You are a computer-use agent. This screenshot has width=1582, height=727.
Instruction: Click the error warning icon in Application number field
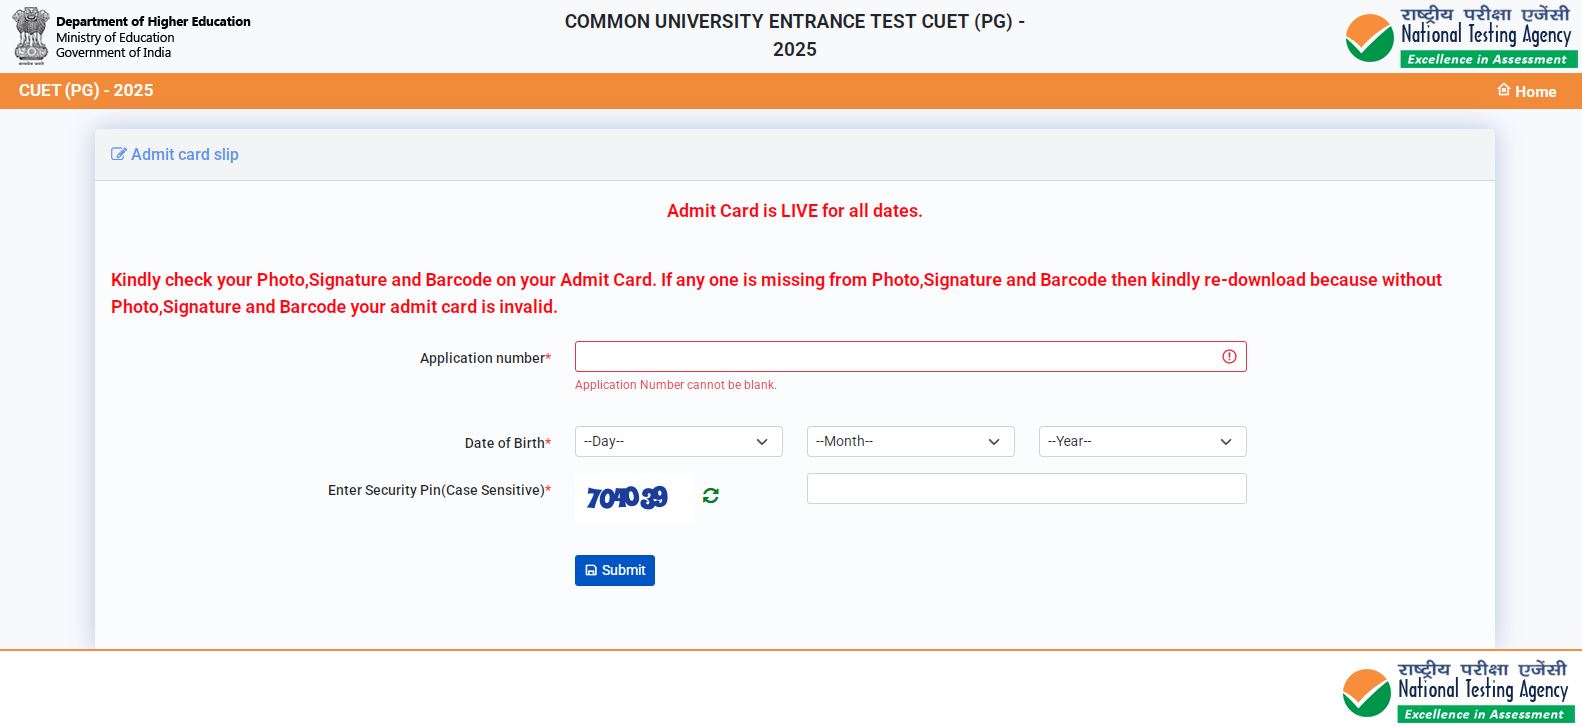1229,357
